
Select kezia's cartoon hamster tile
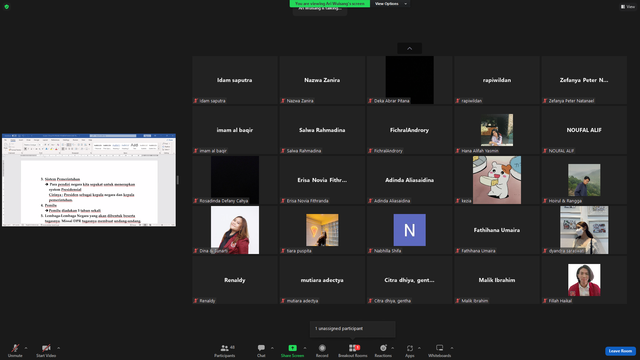click(497, 180)
